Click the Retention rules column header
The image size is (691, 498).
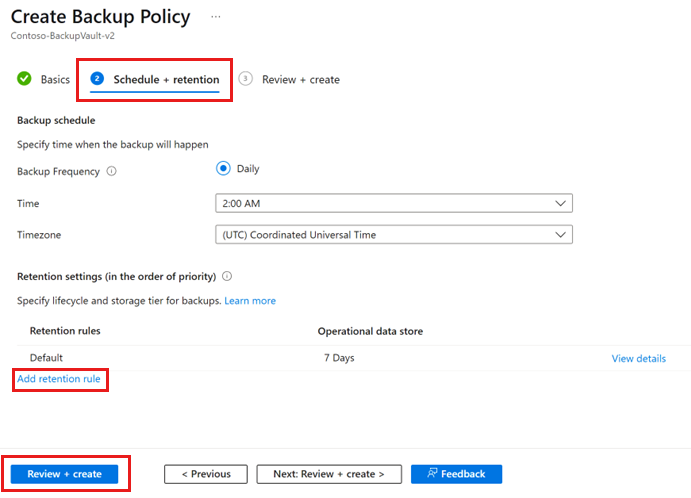point(65,331)
